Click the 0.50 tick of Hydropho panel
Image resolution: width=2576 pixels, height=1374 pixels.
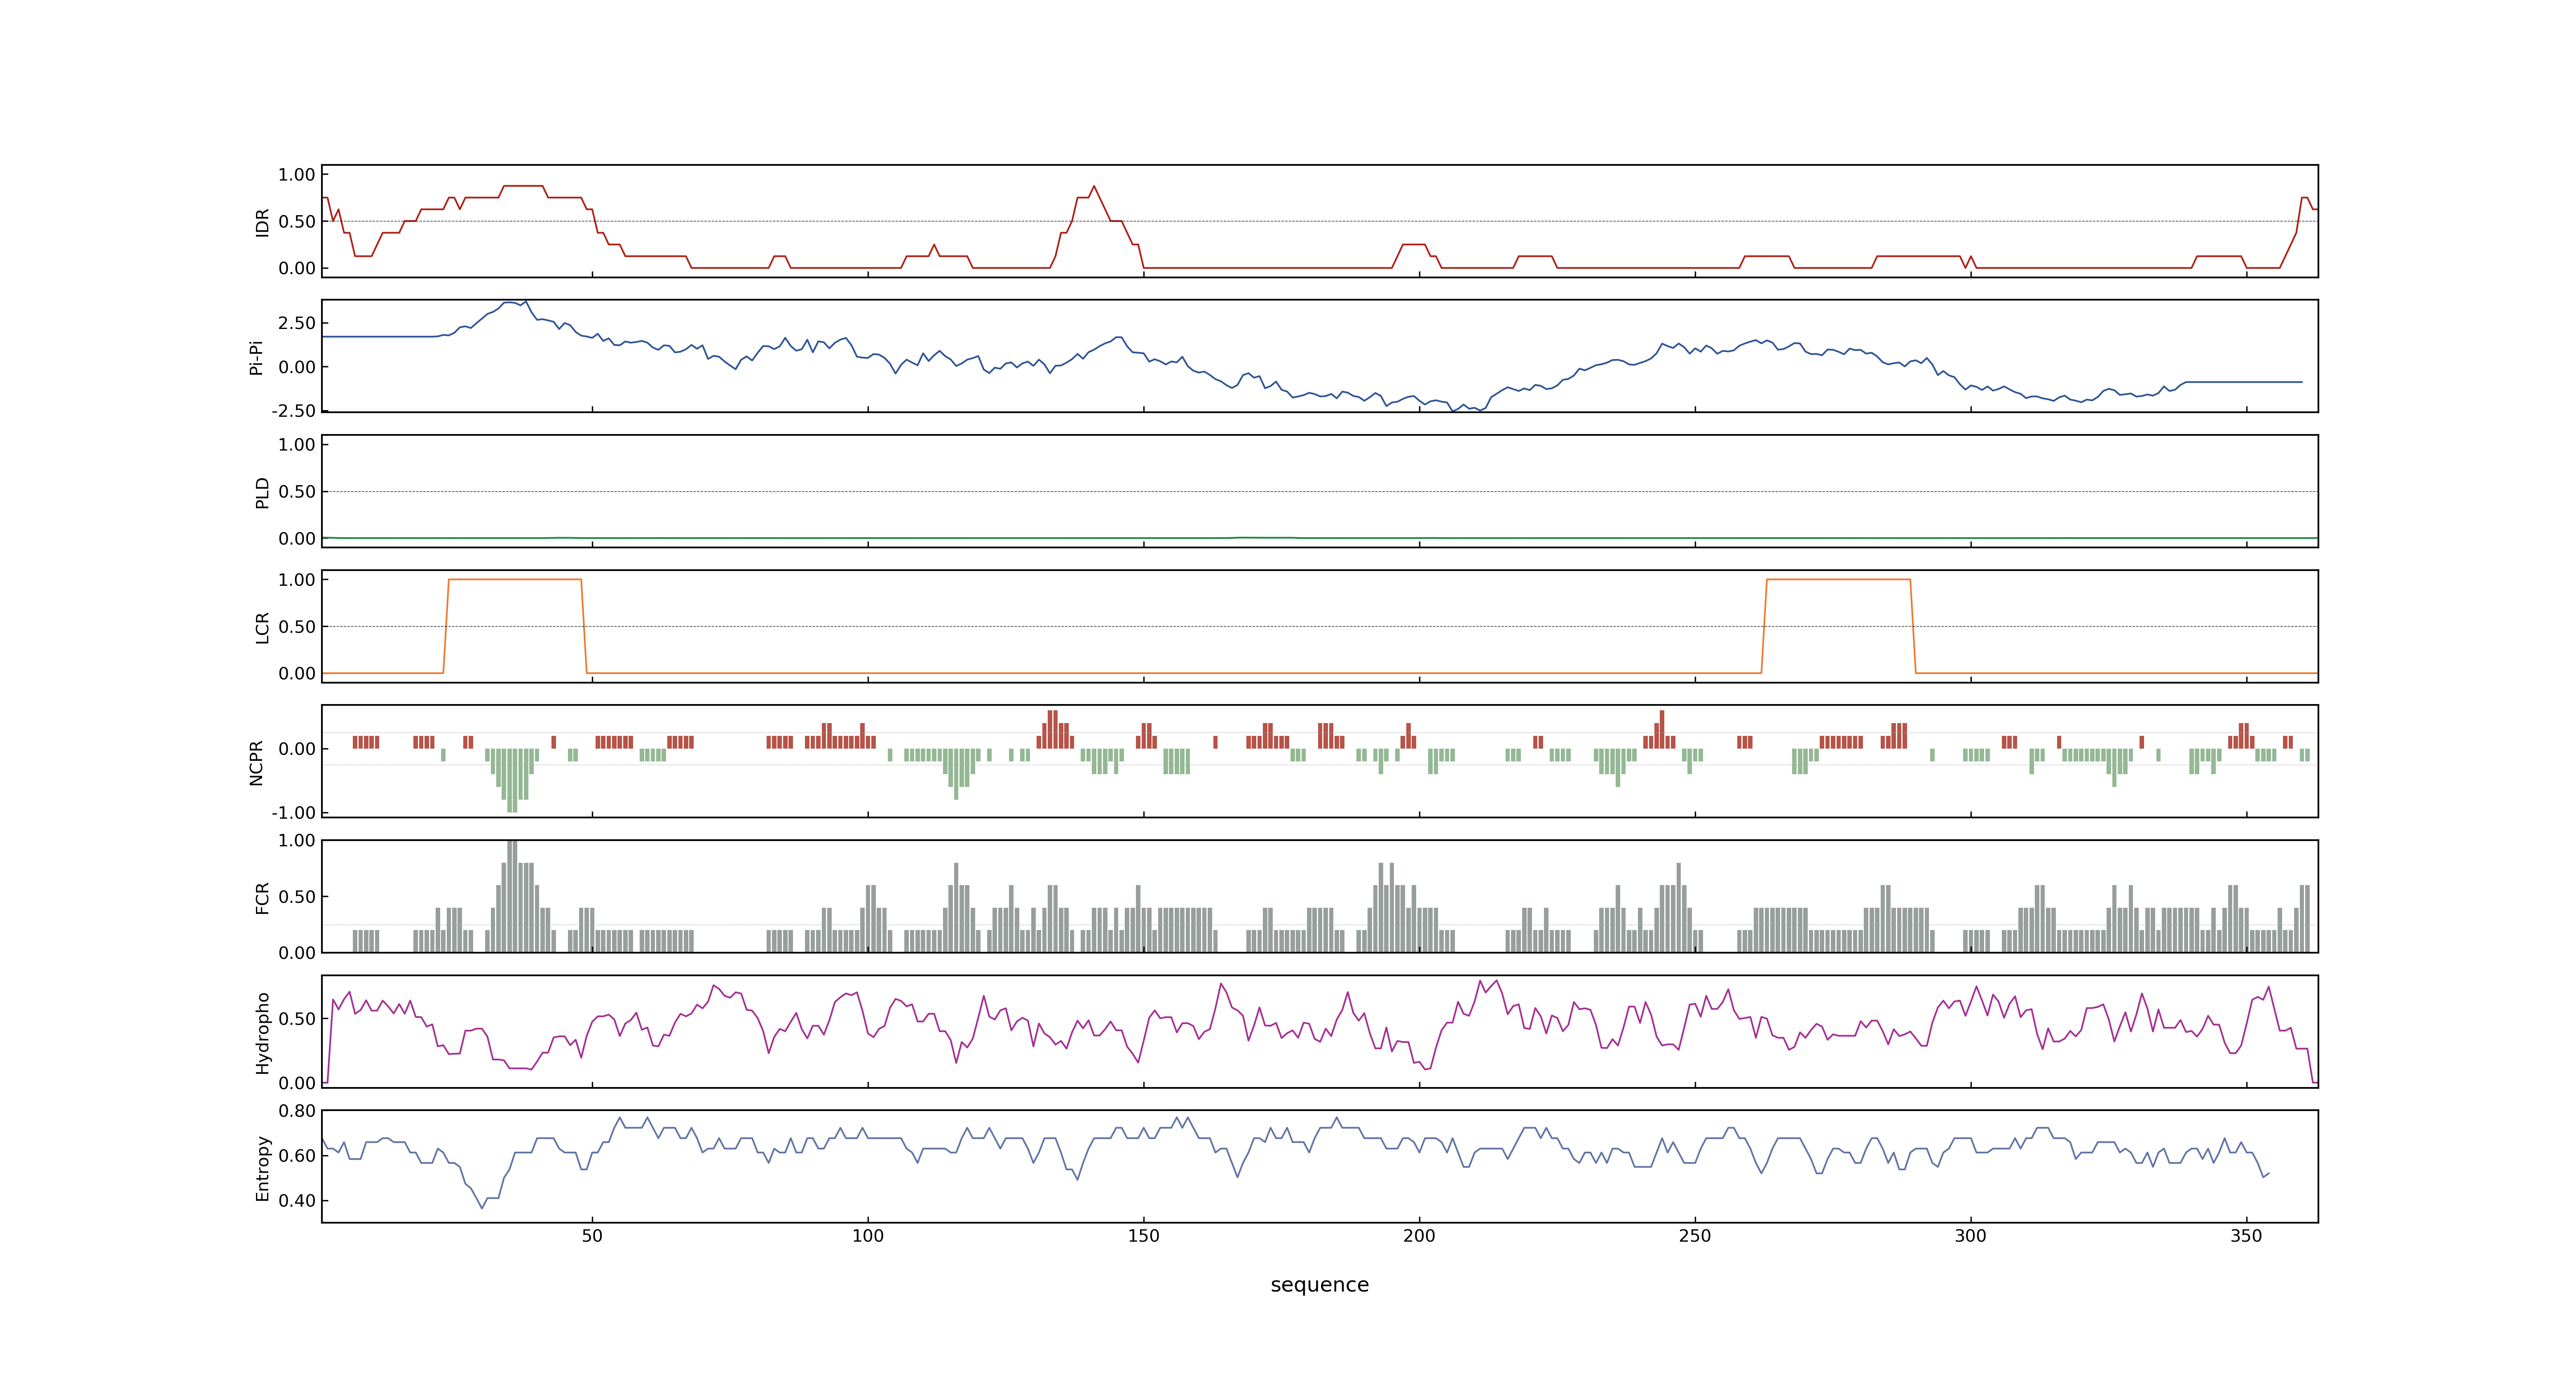[297, 1019]
